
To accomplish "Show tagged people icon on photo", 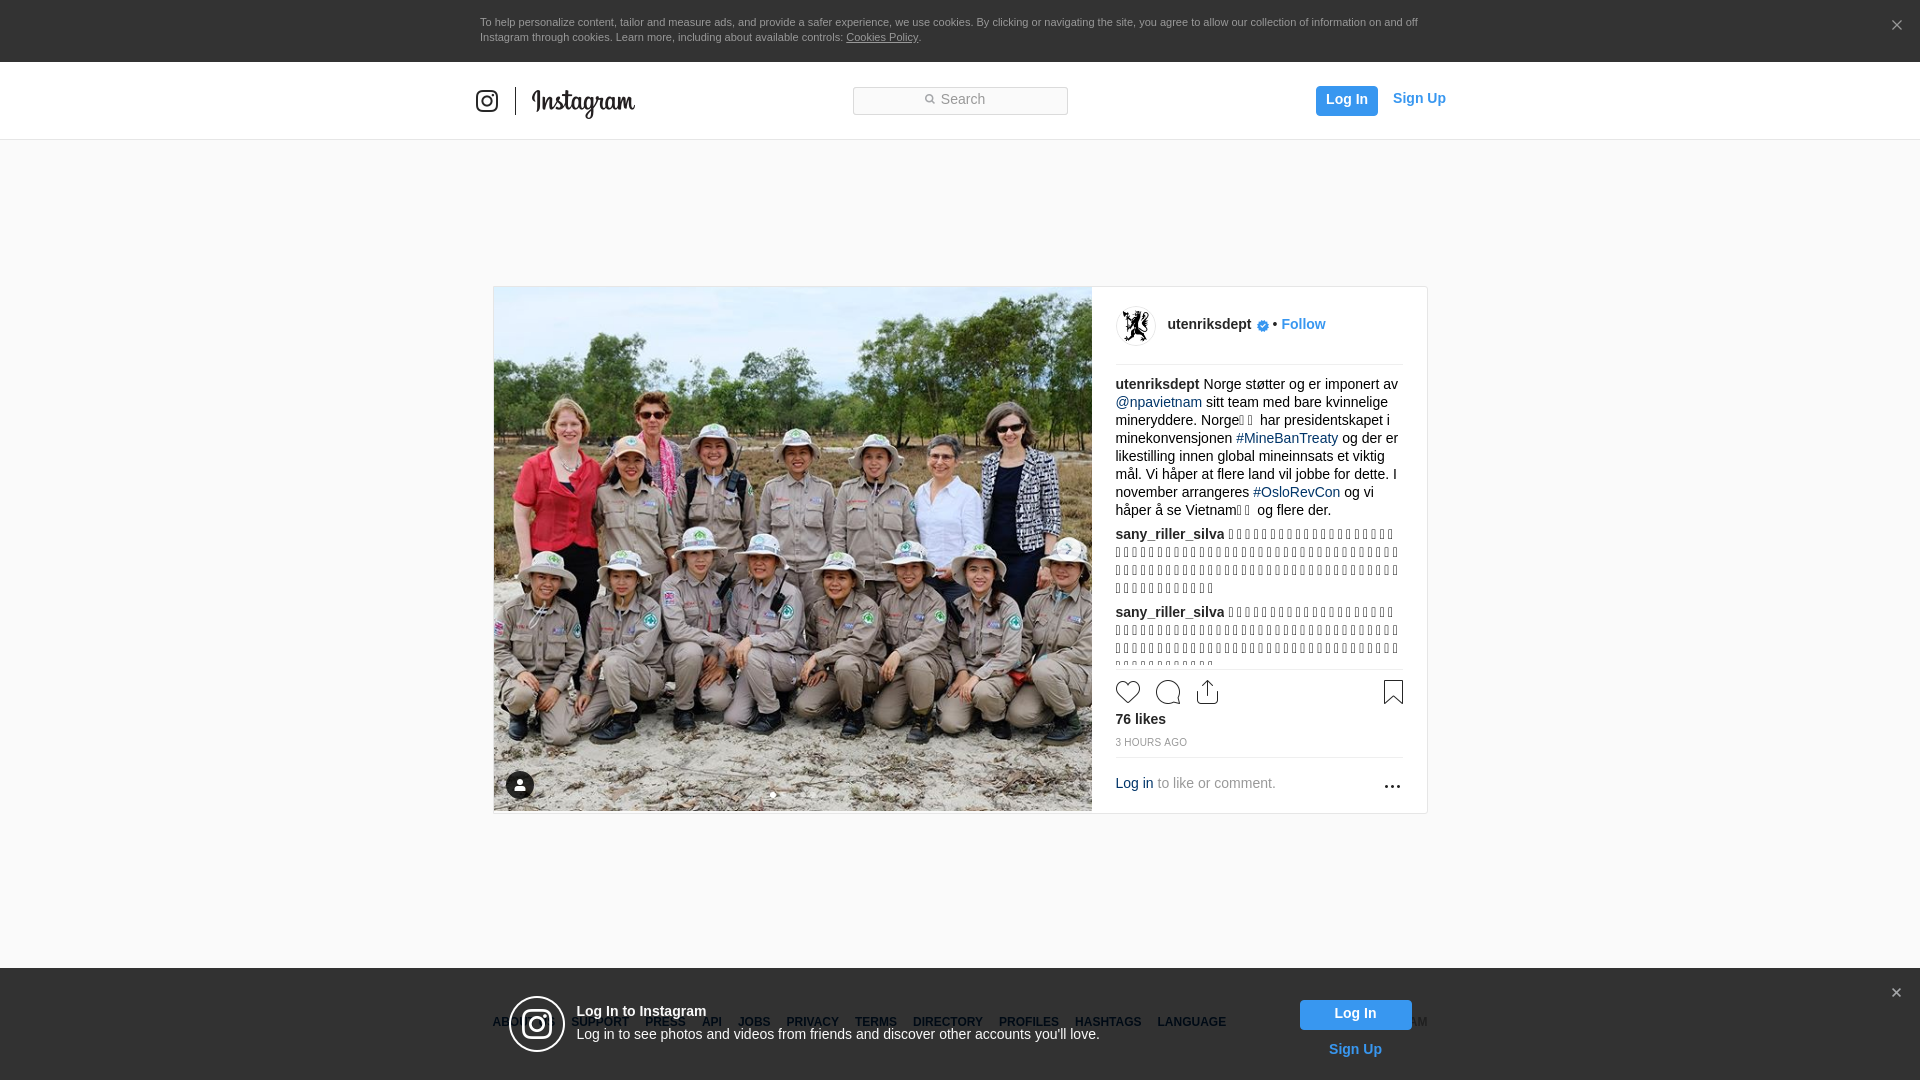I will point(520,785).
